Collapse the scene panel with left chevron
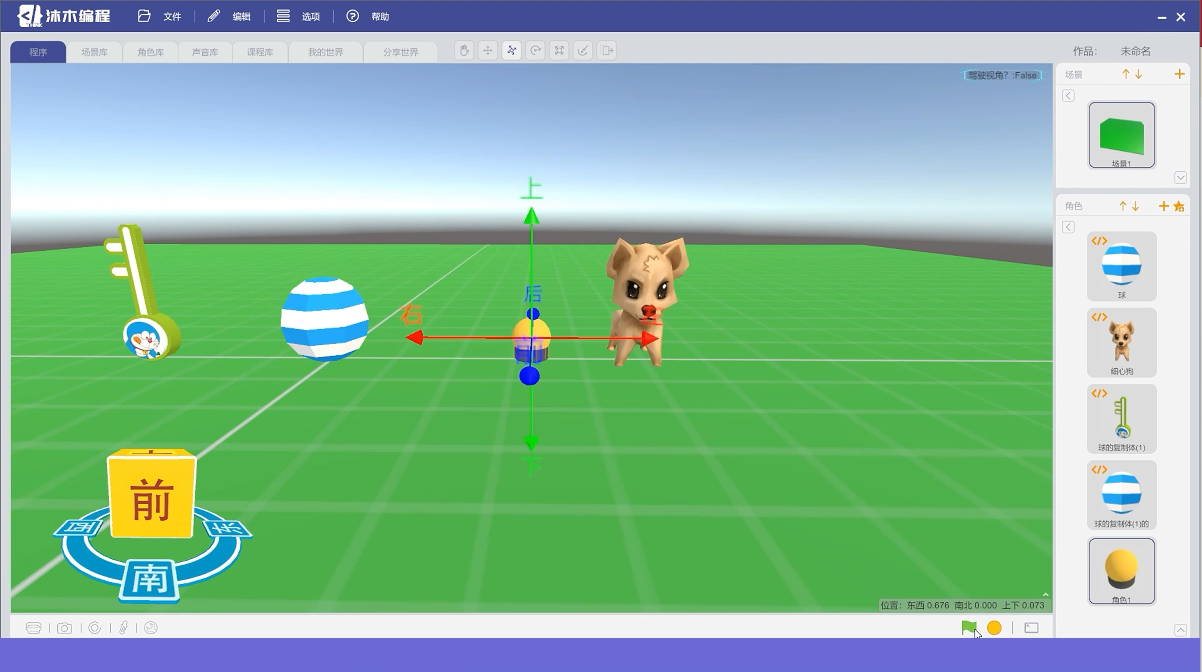Image resolution: width=1202 pixels, height=672 pixels. click(1068, 95)
